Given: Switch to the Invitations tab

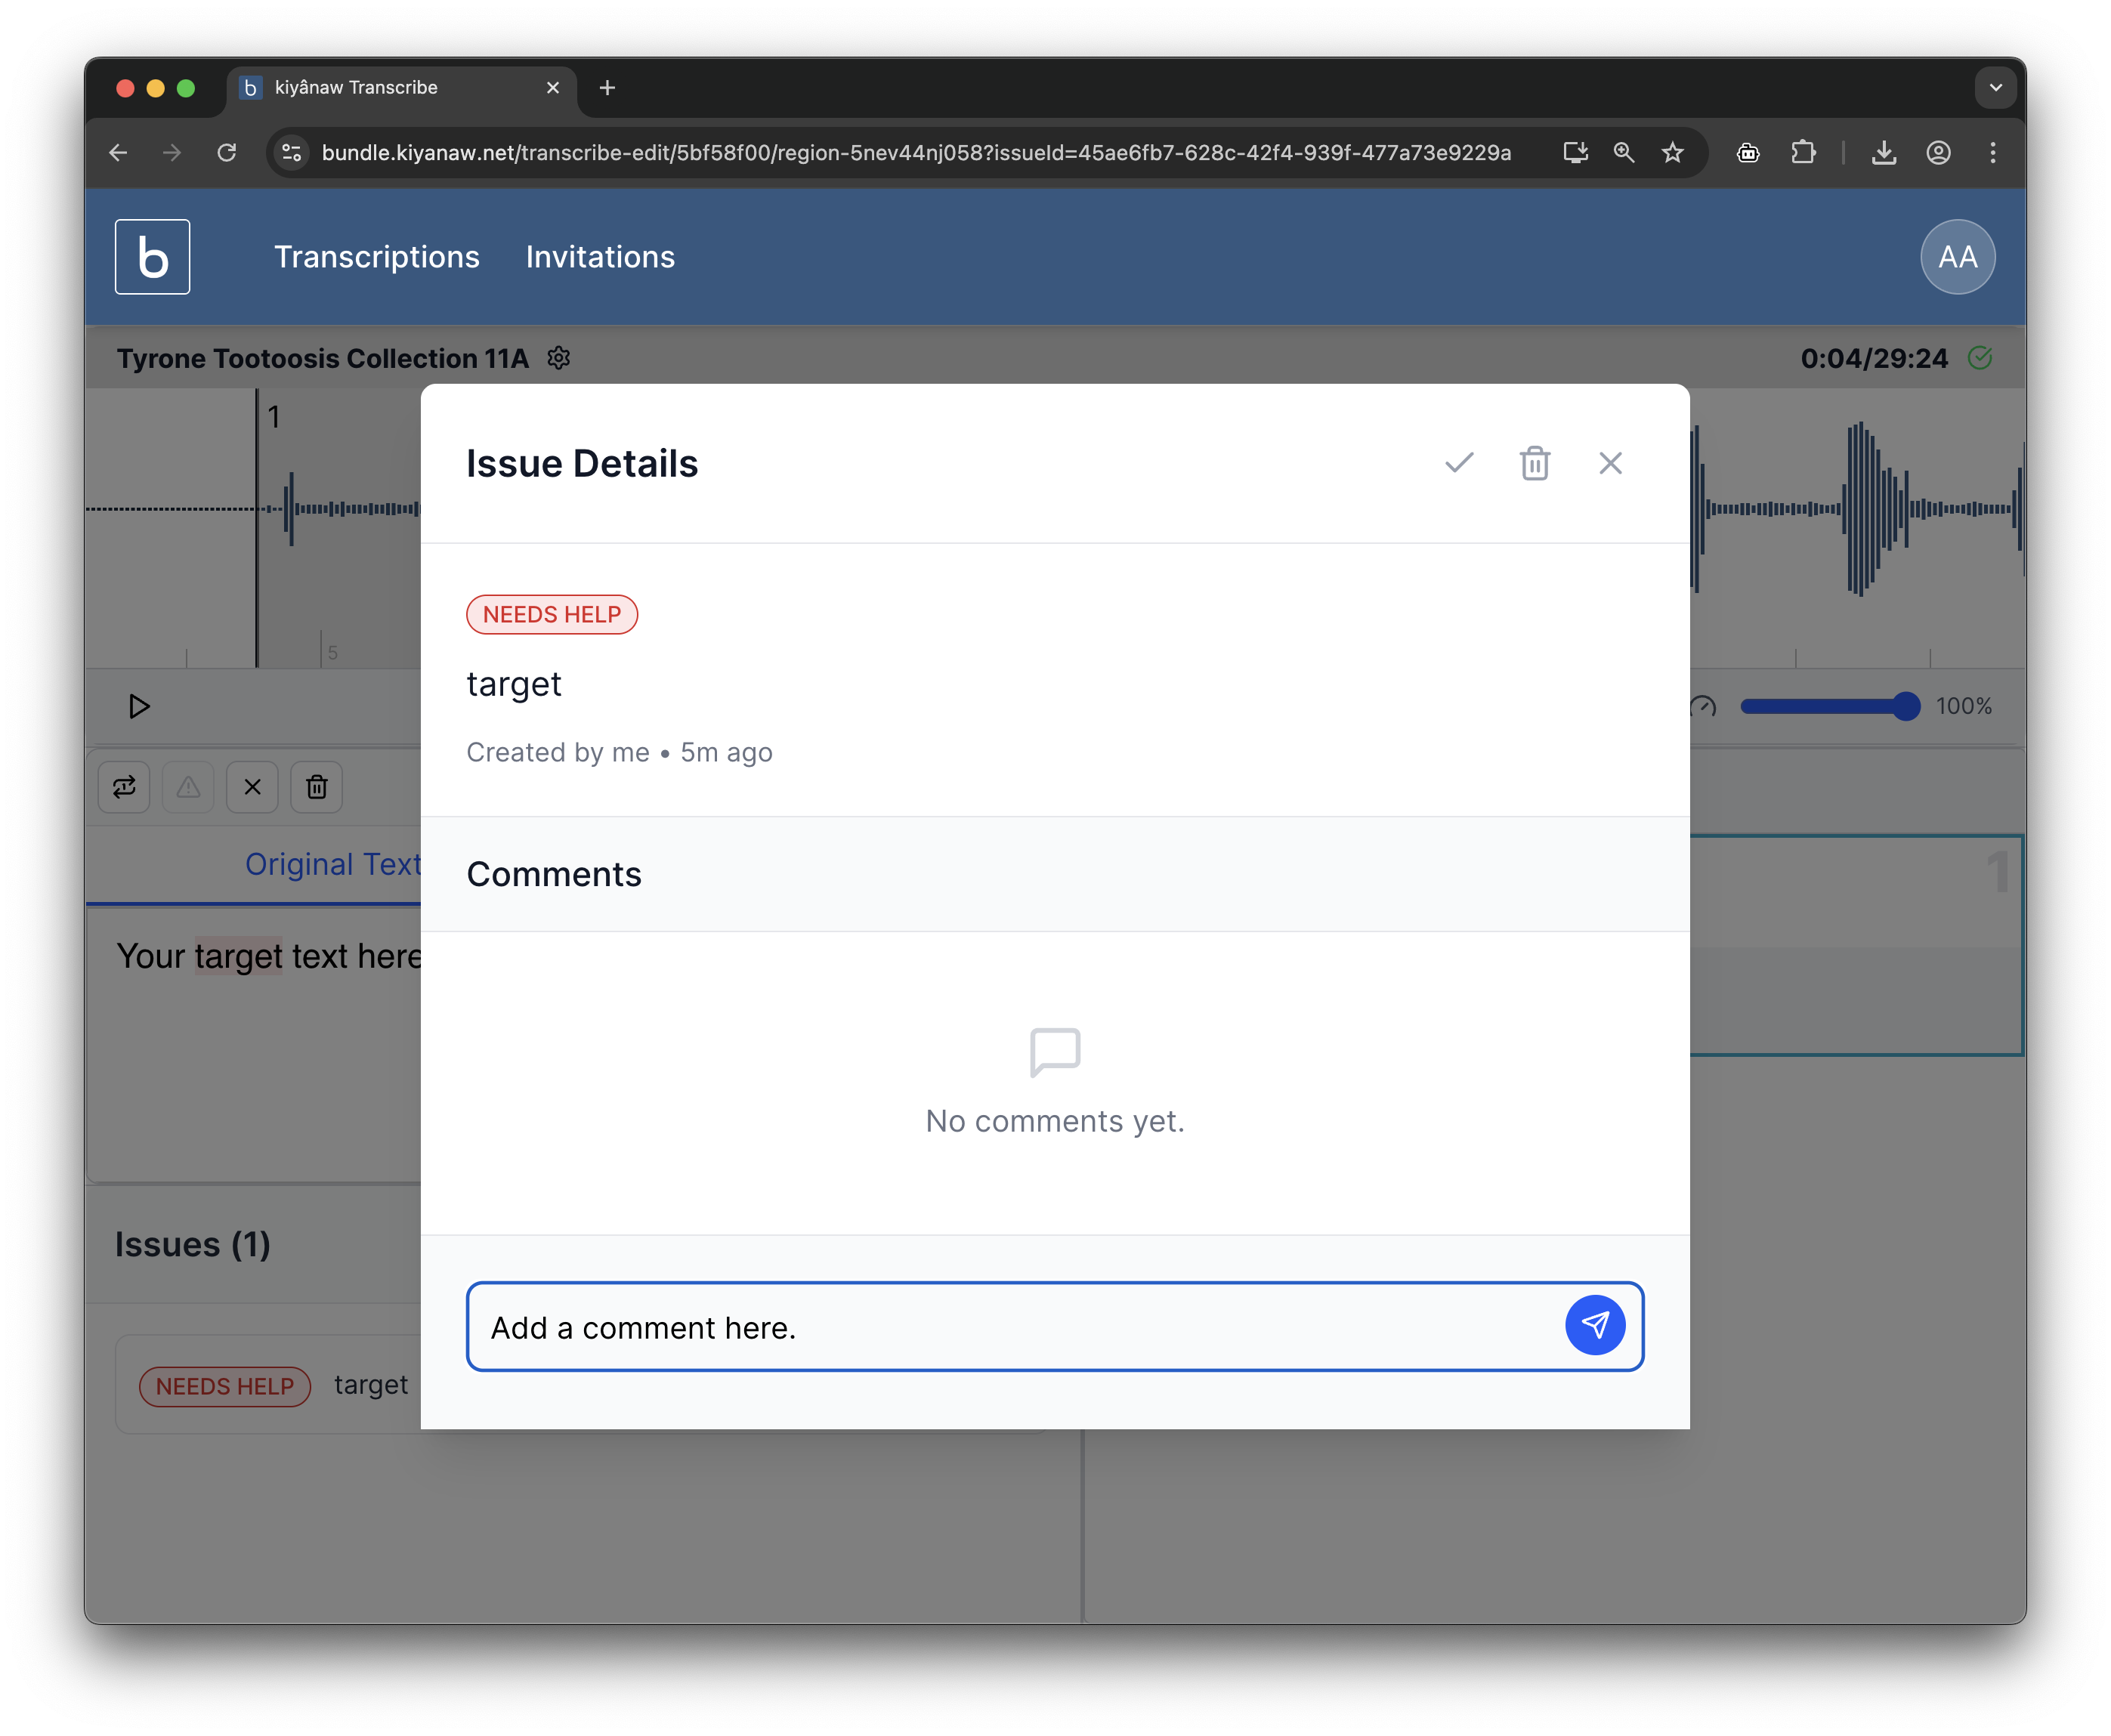Looking at the screenshot, I should click(x=599, y=257).
